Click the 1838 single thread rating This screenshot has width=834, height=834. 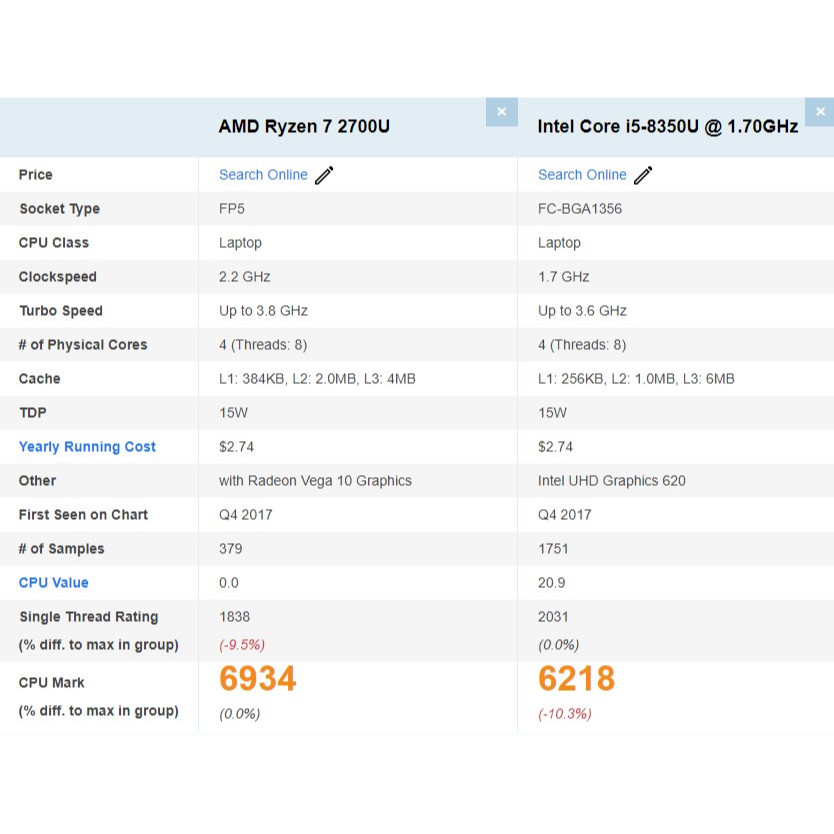tap(235, 617)
